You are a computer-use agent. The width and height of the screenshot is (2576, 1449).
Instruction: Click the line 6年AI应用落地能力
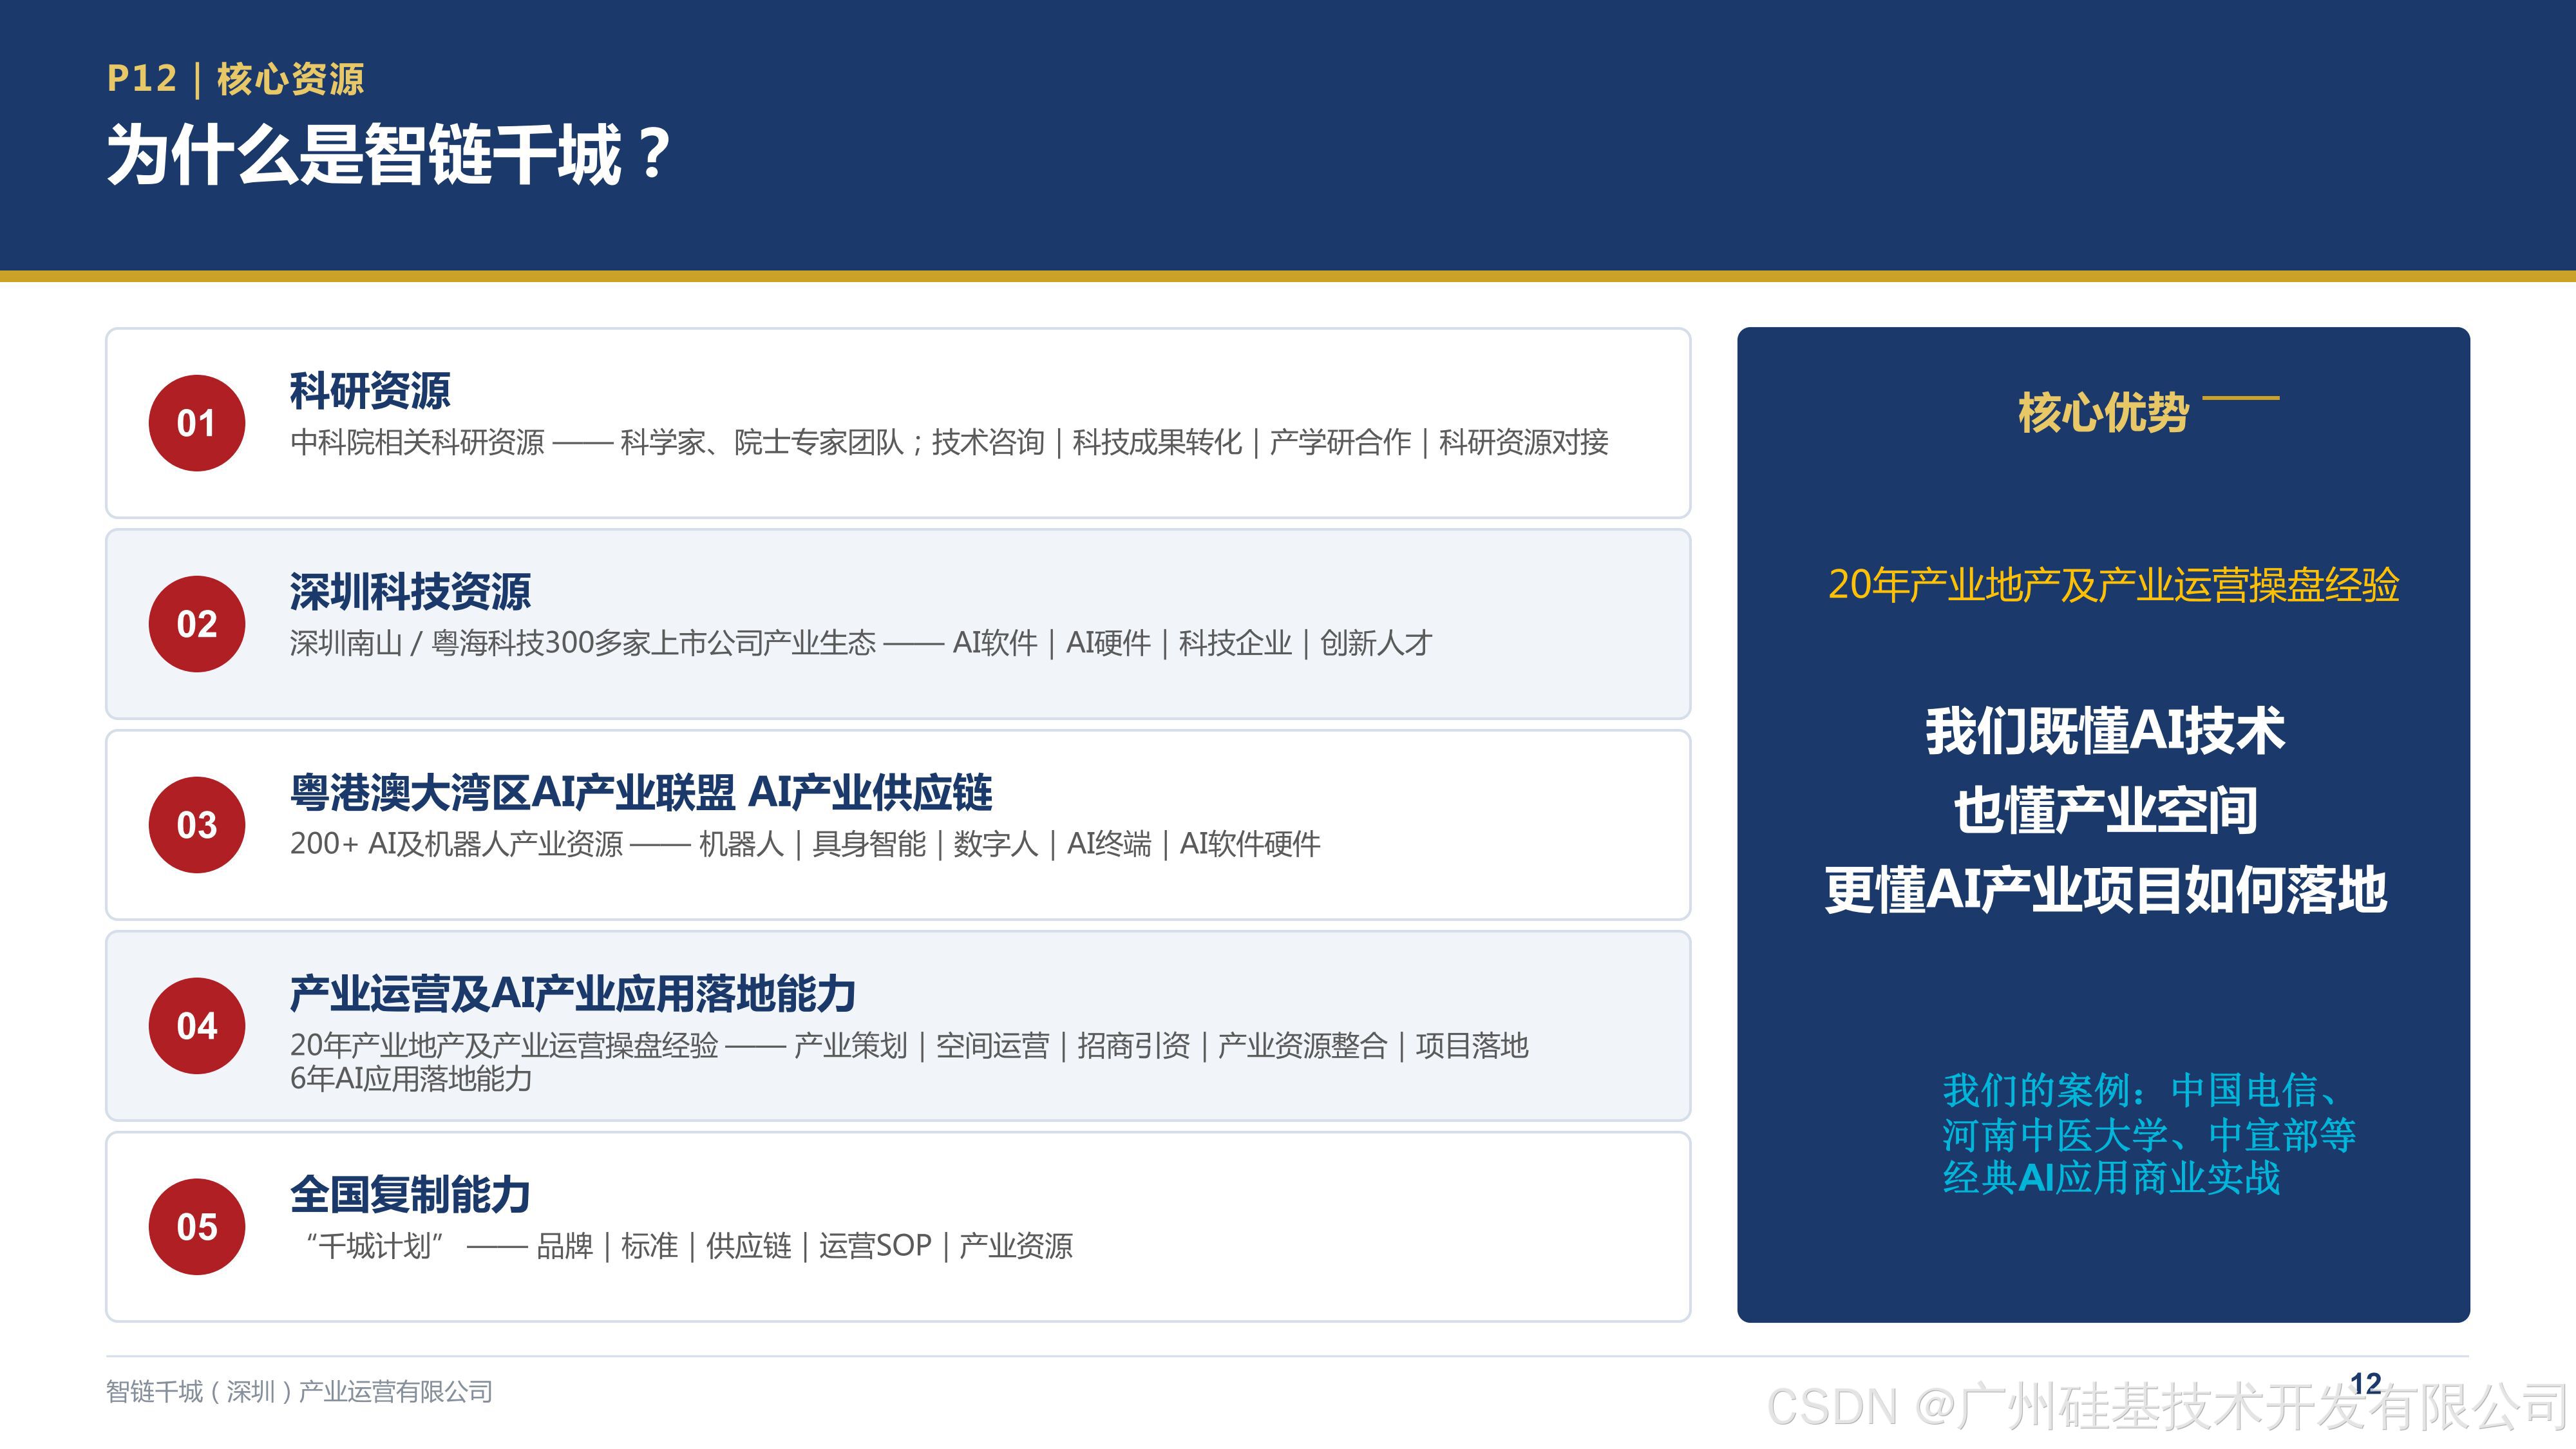(411, 1079)
